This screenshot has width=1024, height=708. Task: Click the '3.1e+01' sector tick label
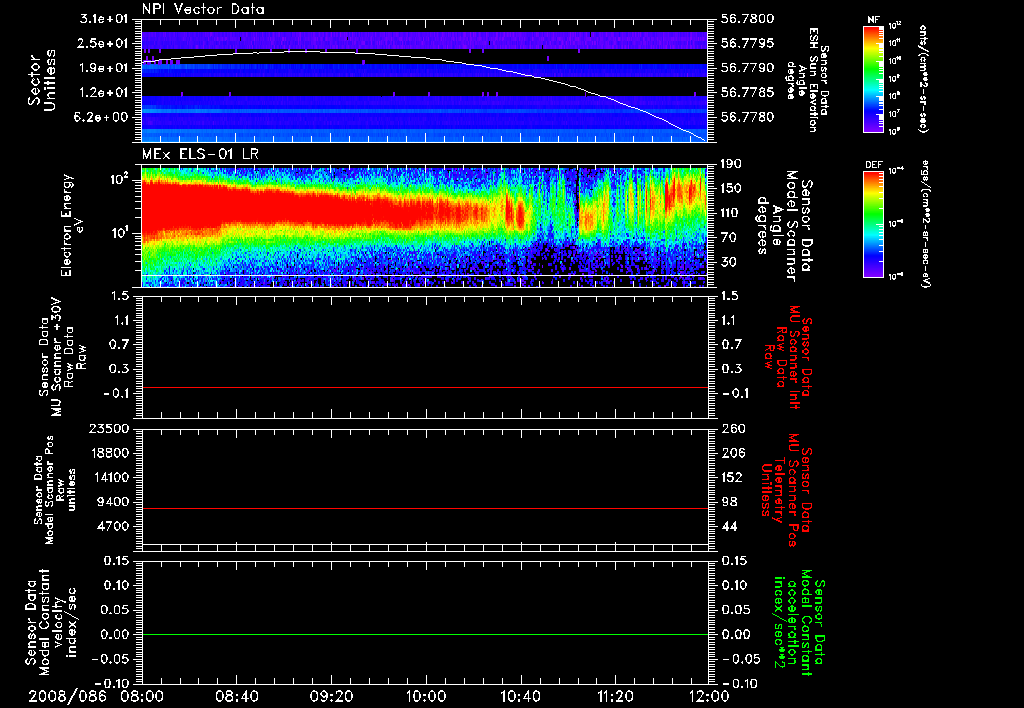tap(103, 19)
